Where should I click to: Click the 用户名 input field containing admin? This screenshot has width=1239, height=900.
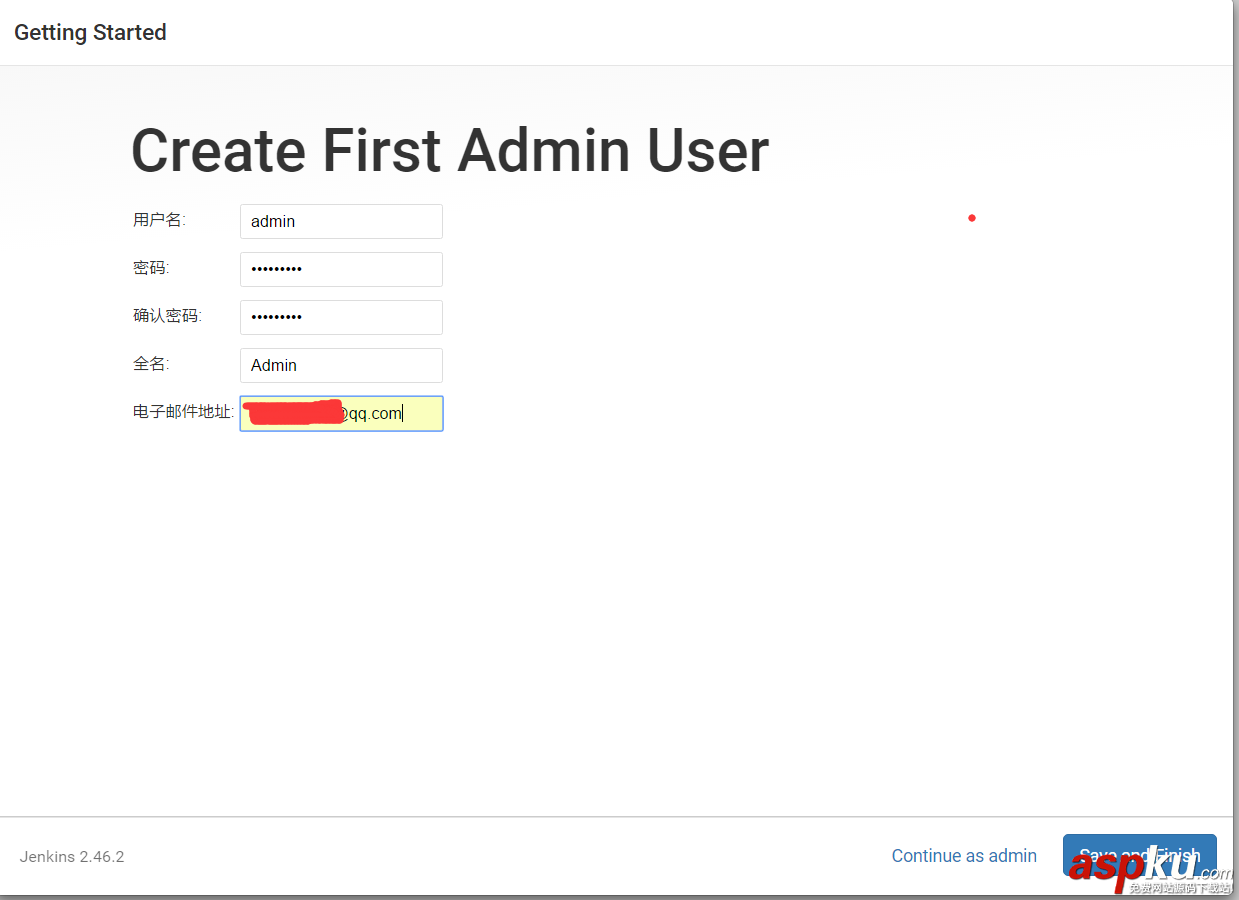coord(341,222)
